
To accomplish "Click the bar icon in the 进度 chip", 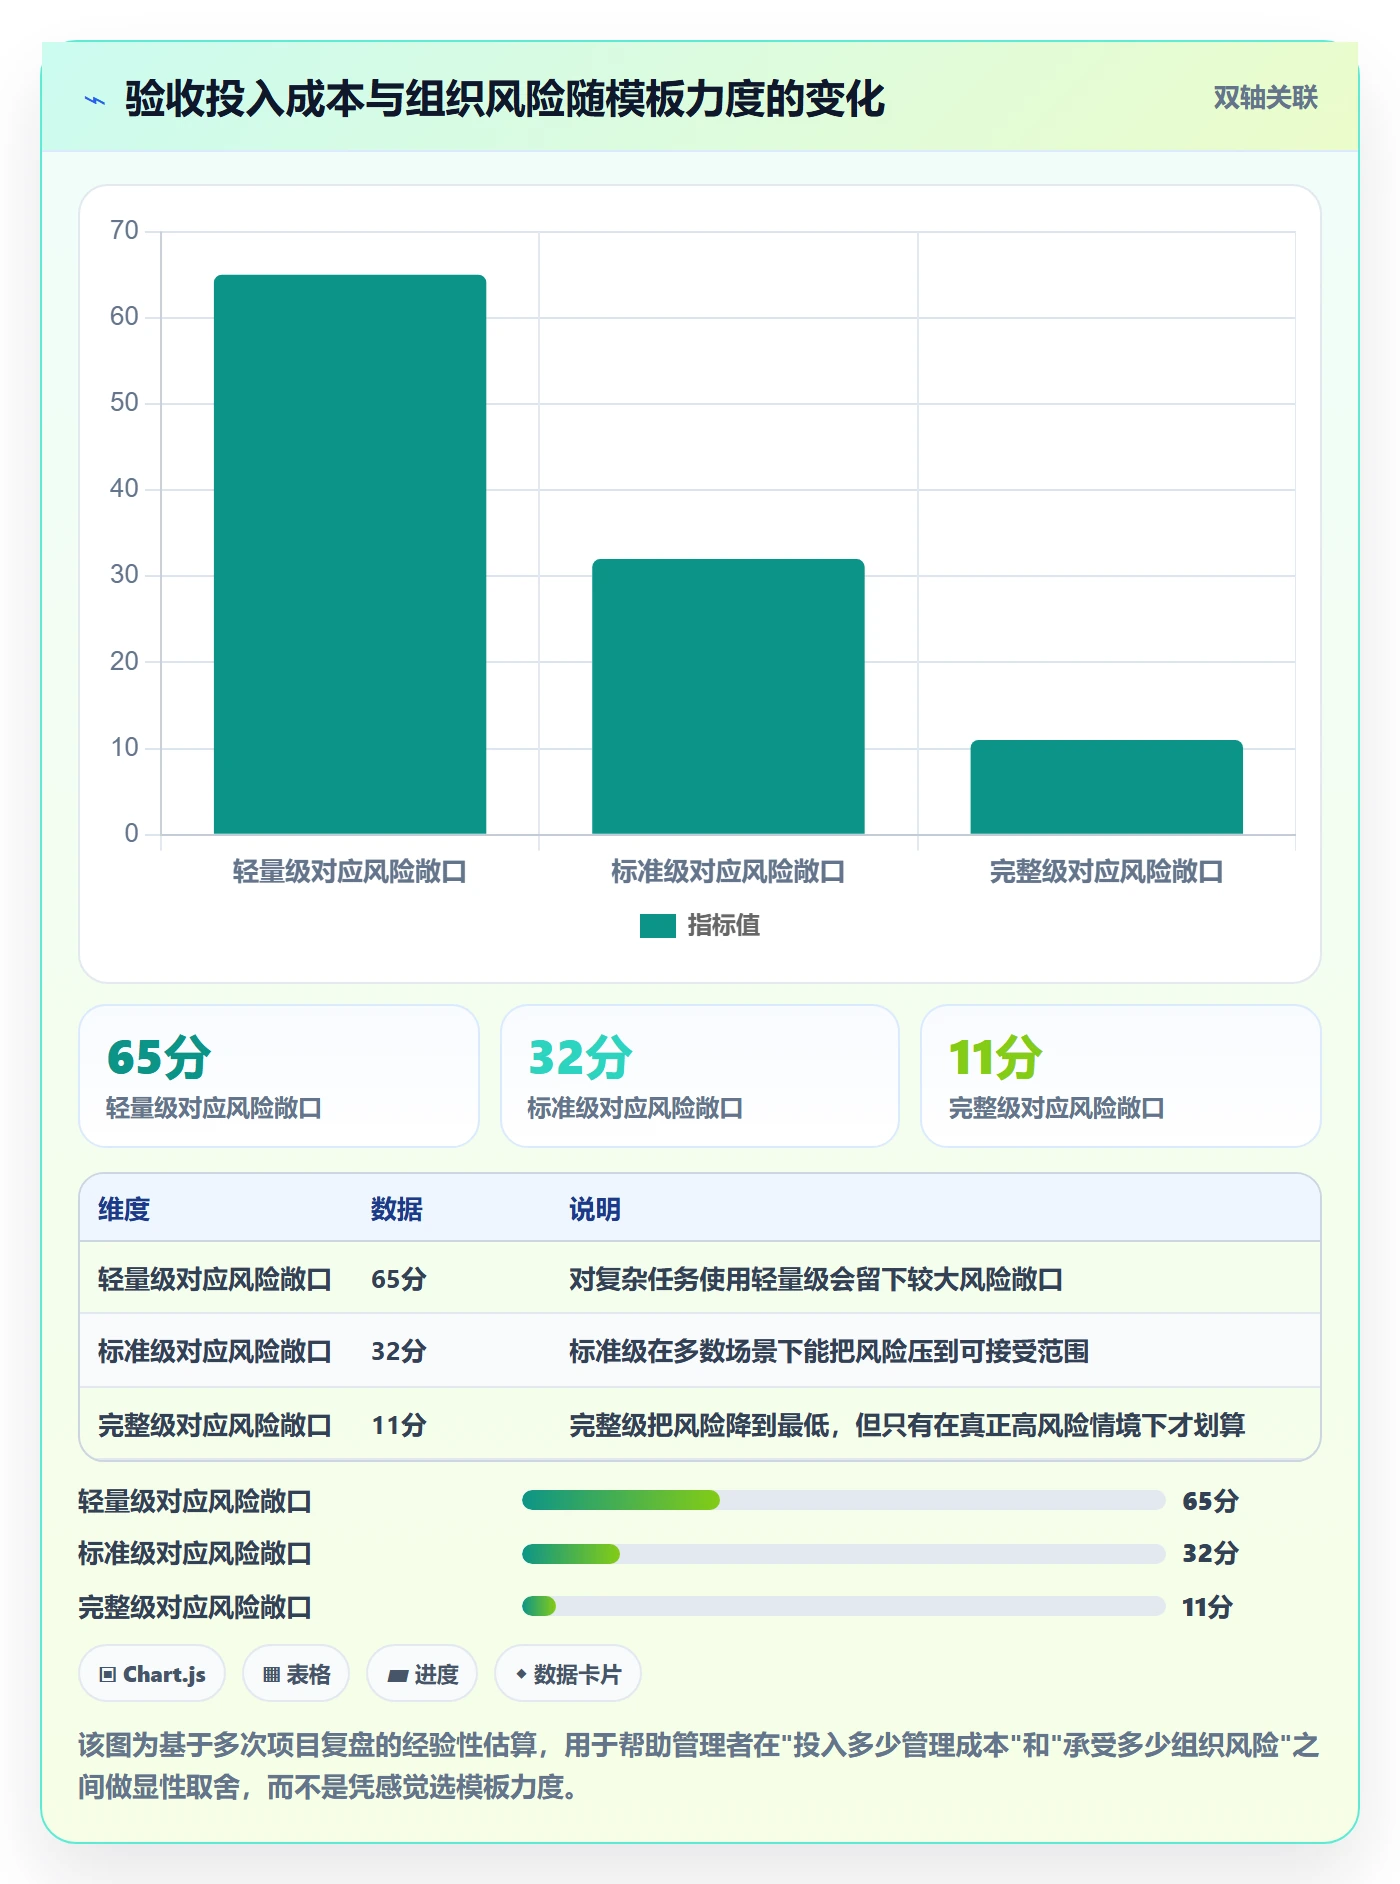I will 398,1675.
